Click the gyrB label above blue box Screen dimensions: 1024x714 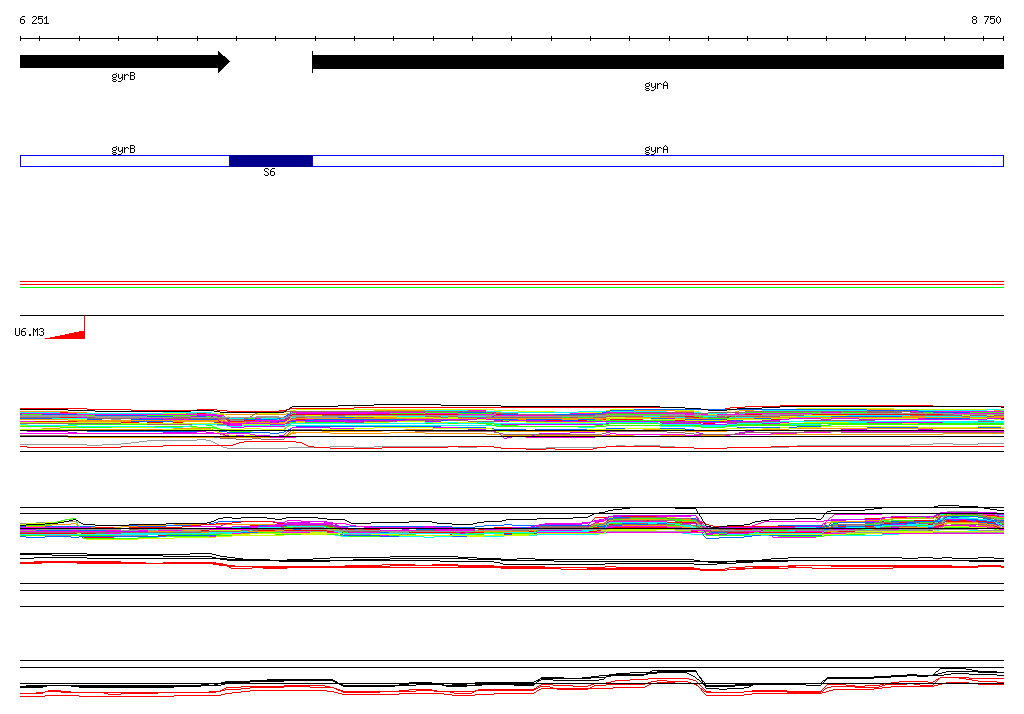tap(123, 149)
